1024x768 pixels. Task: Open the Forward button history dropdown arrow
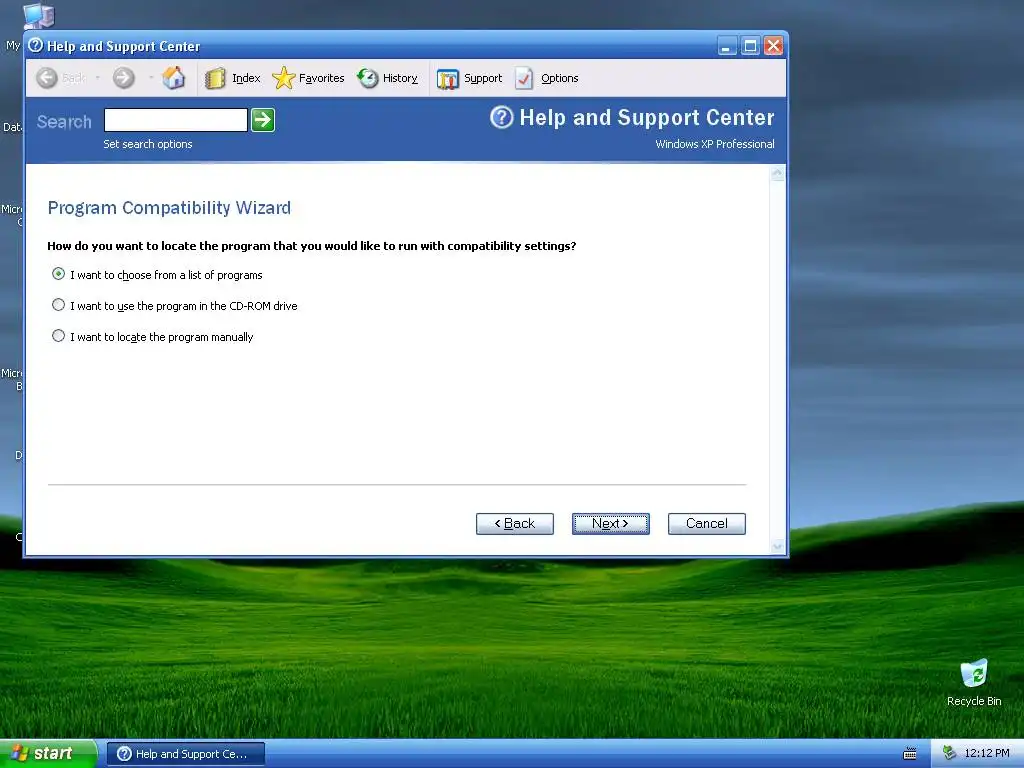pos(150,78)
